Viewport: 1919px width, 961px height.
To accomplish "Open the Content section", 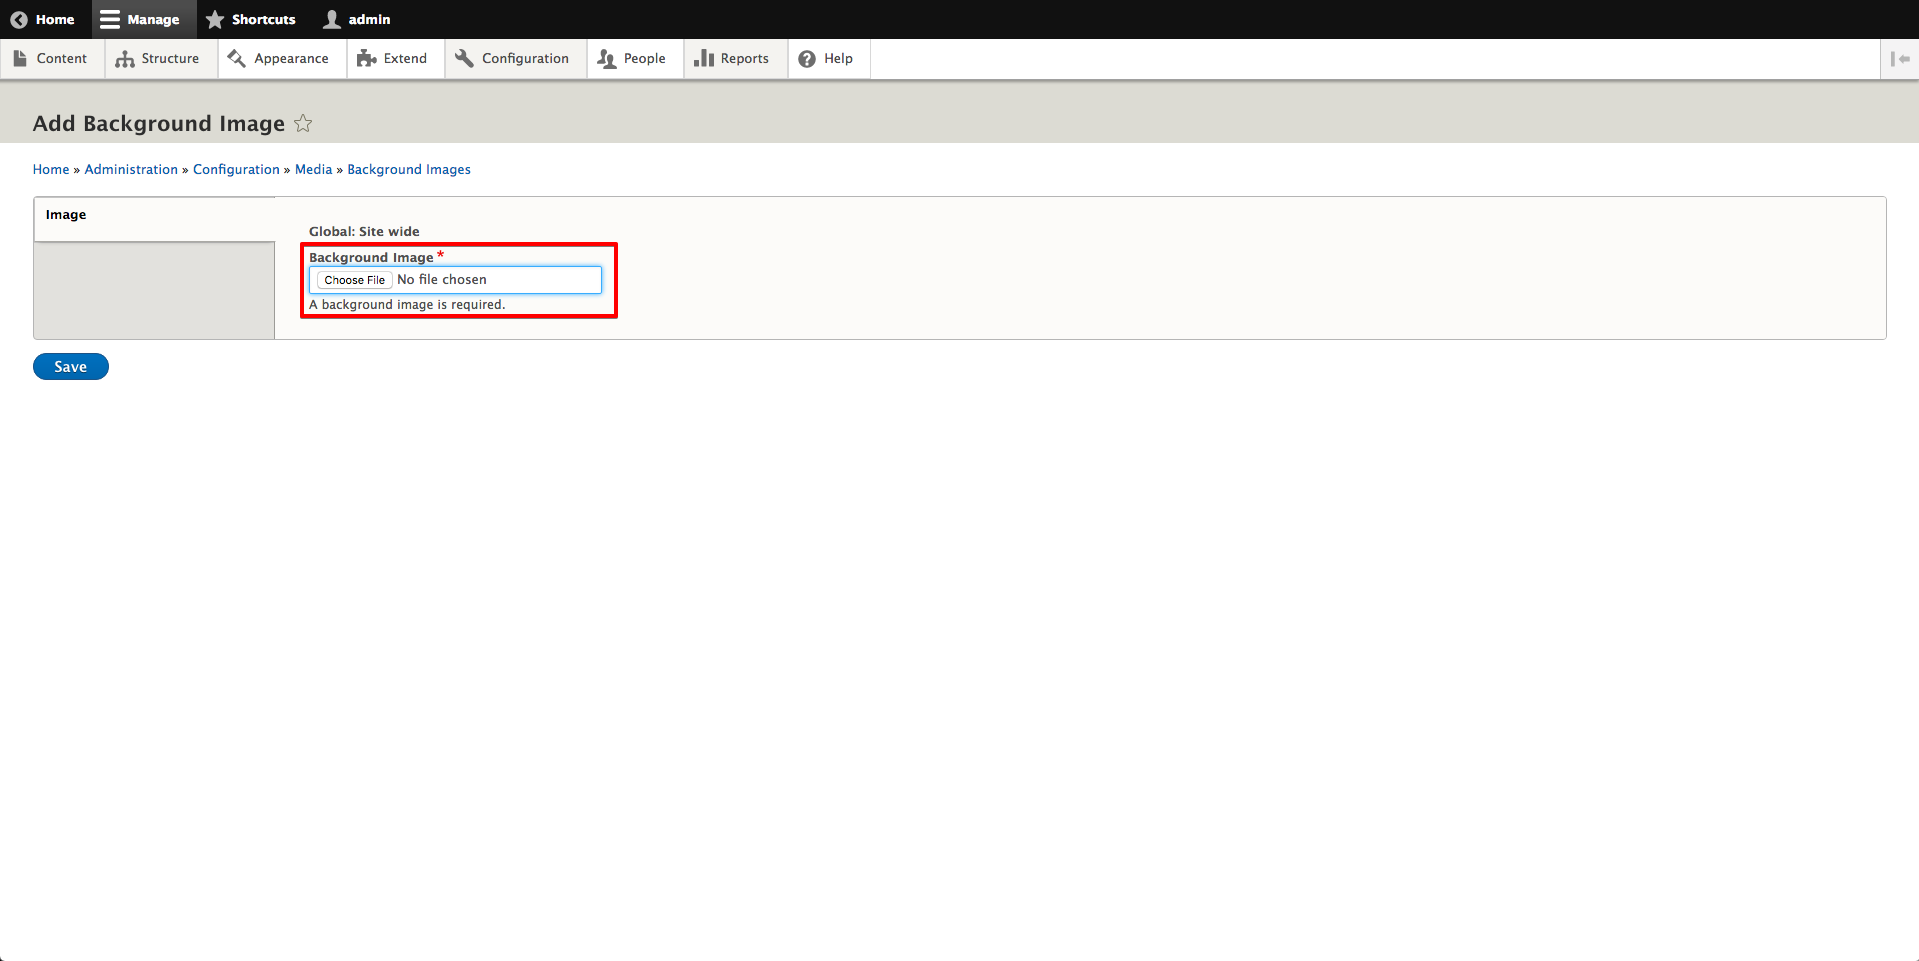I will click(51, 59).
